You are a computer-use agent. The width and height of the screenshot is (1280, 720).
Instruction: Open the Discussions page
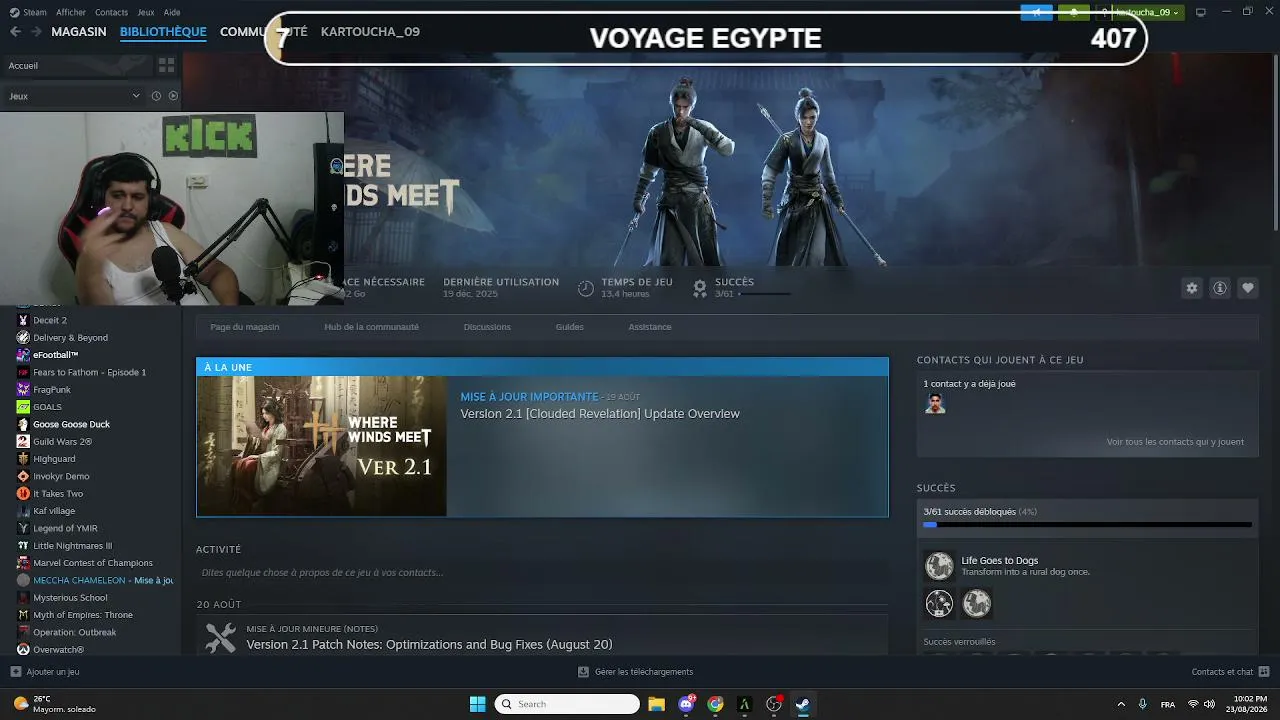487,327
